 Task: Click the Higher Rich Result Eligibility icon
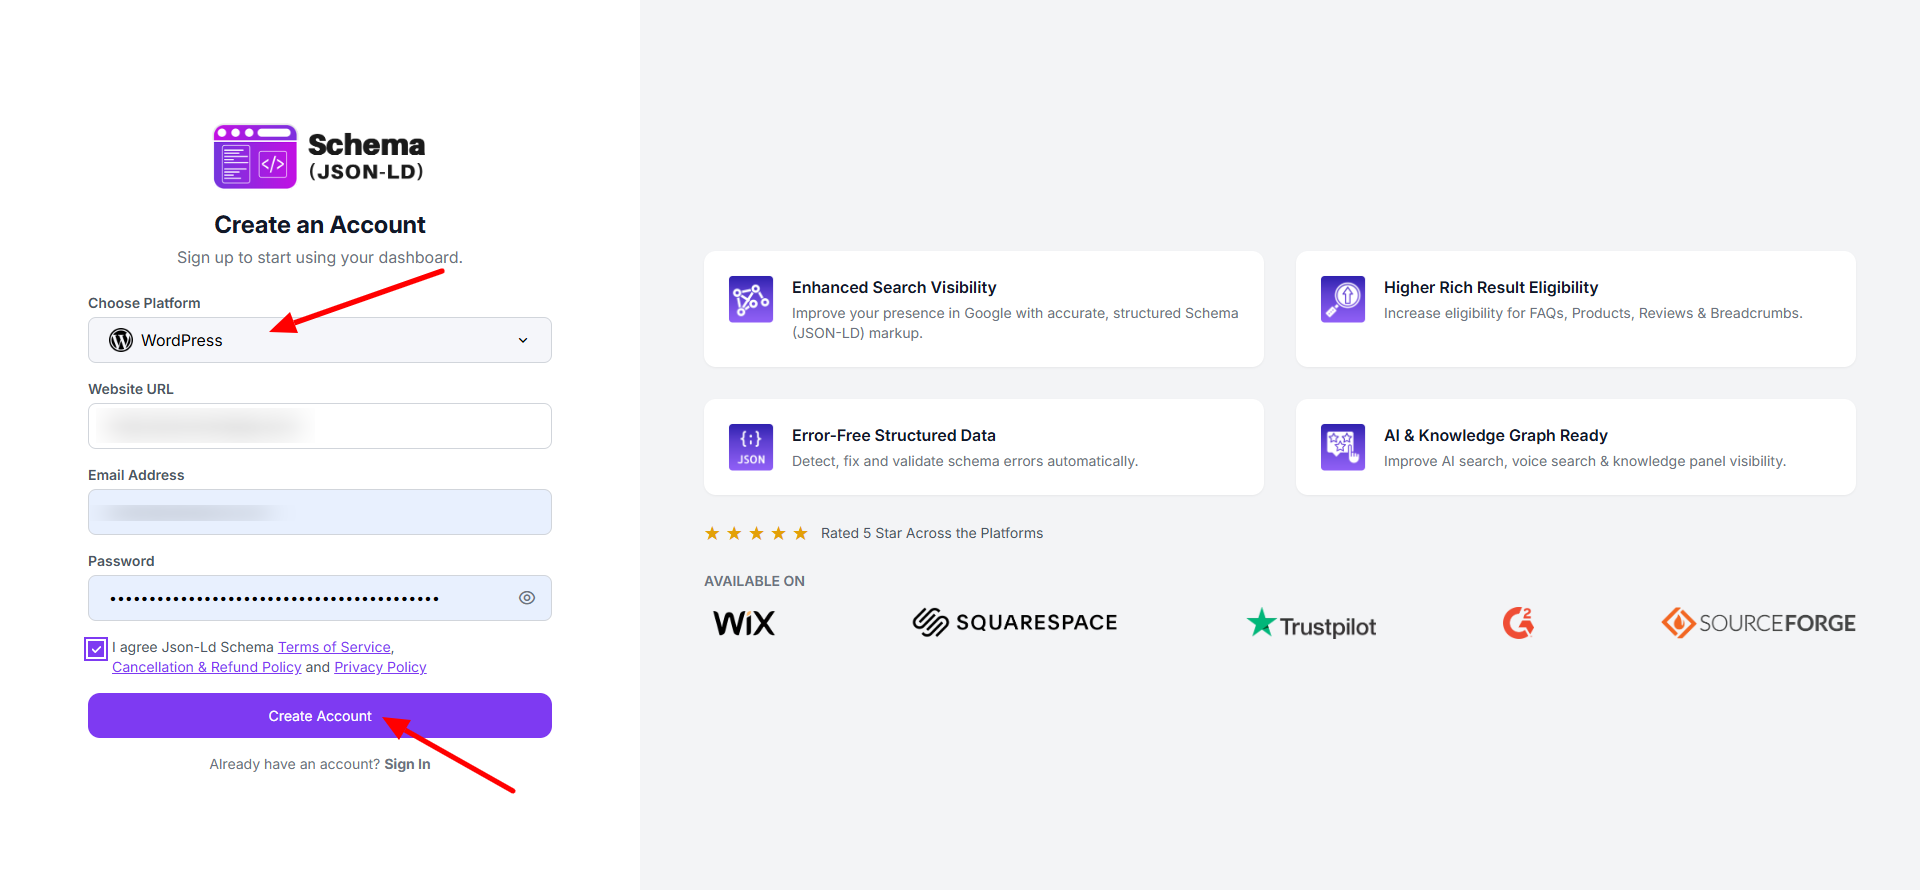point(1342,299)
